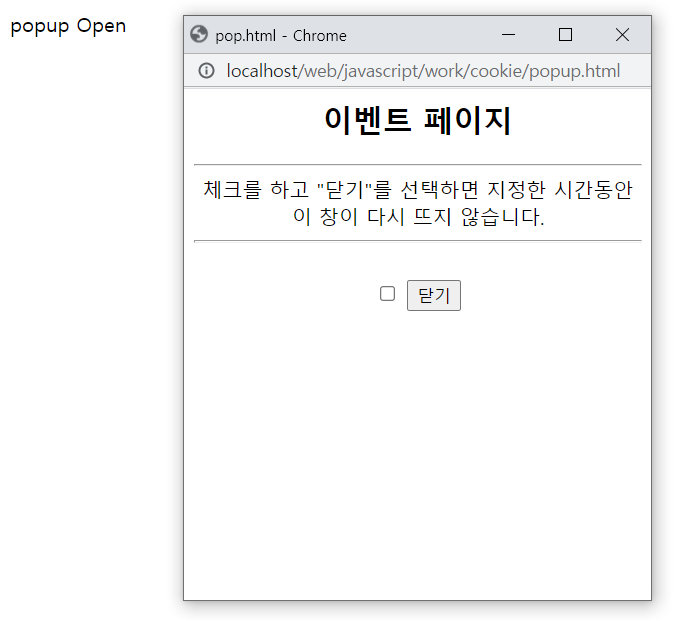
Task: View site information icon in address bar
Action: pyautogui.click(x=206, y=70)
